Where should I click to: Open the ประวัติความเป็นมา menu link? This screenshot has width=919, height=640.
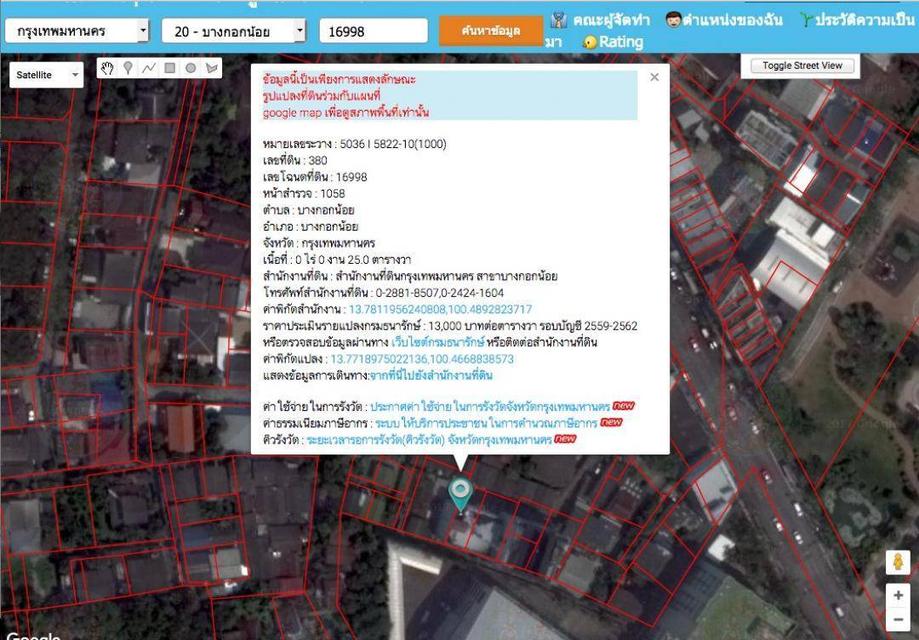point(865,20)
